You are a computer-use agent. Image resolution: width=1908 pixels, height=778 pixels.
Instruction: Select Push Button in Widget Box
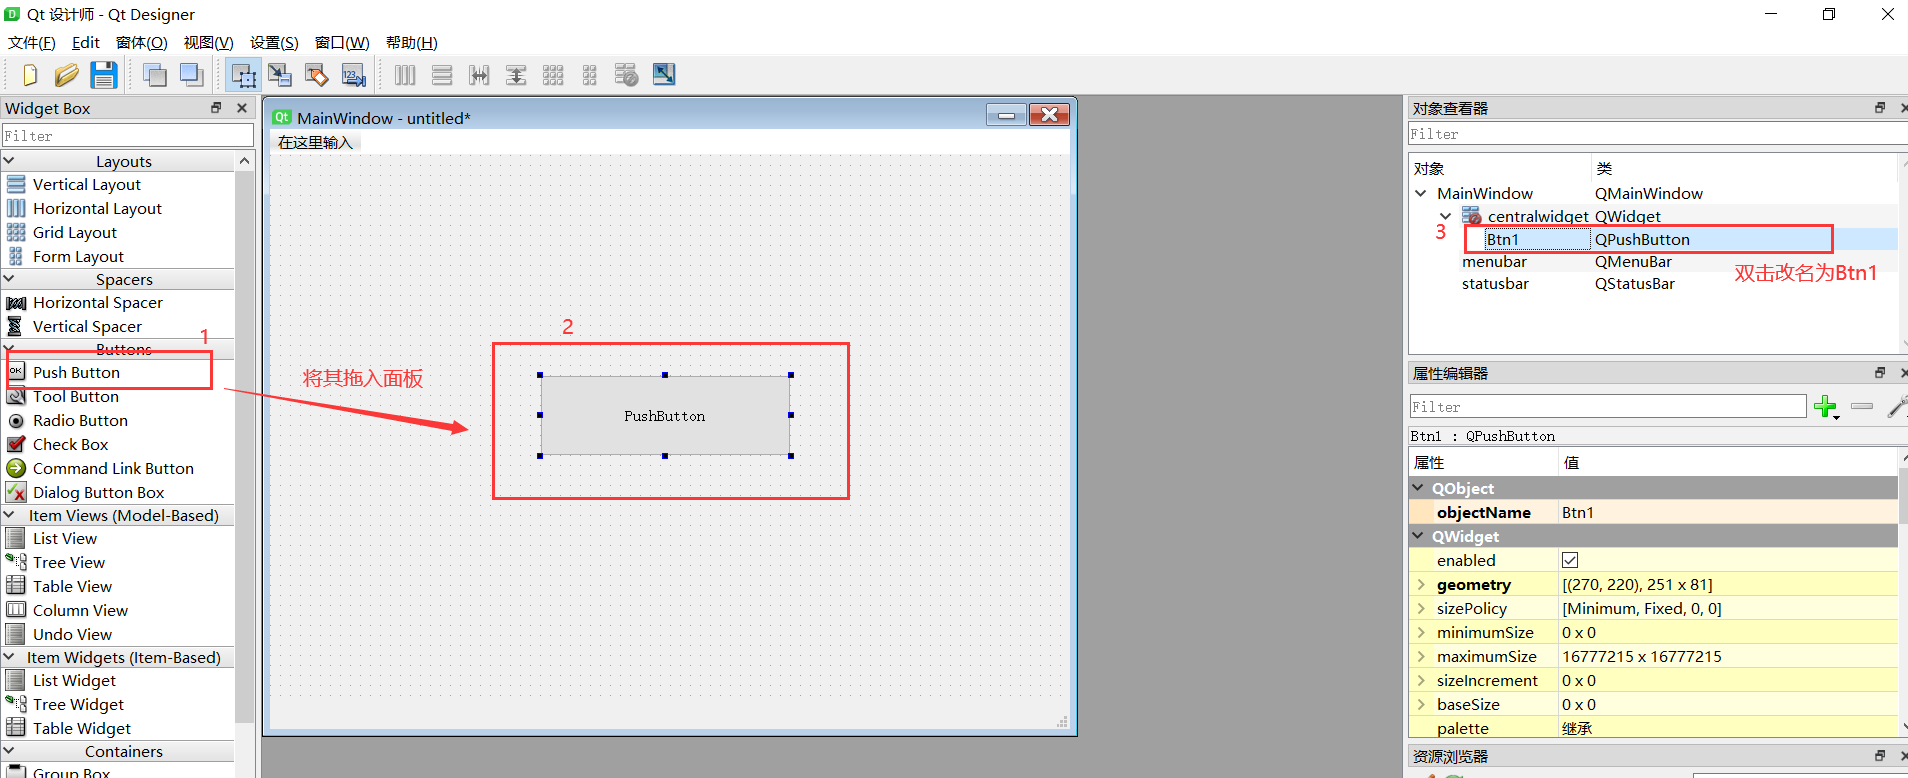pyautogui.click(x=76, y=372)
